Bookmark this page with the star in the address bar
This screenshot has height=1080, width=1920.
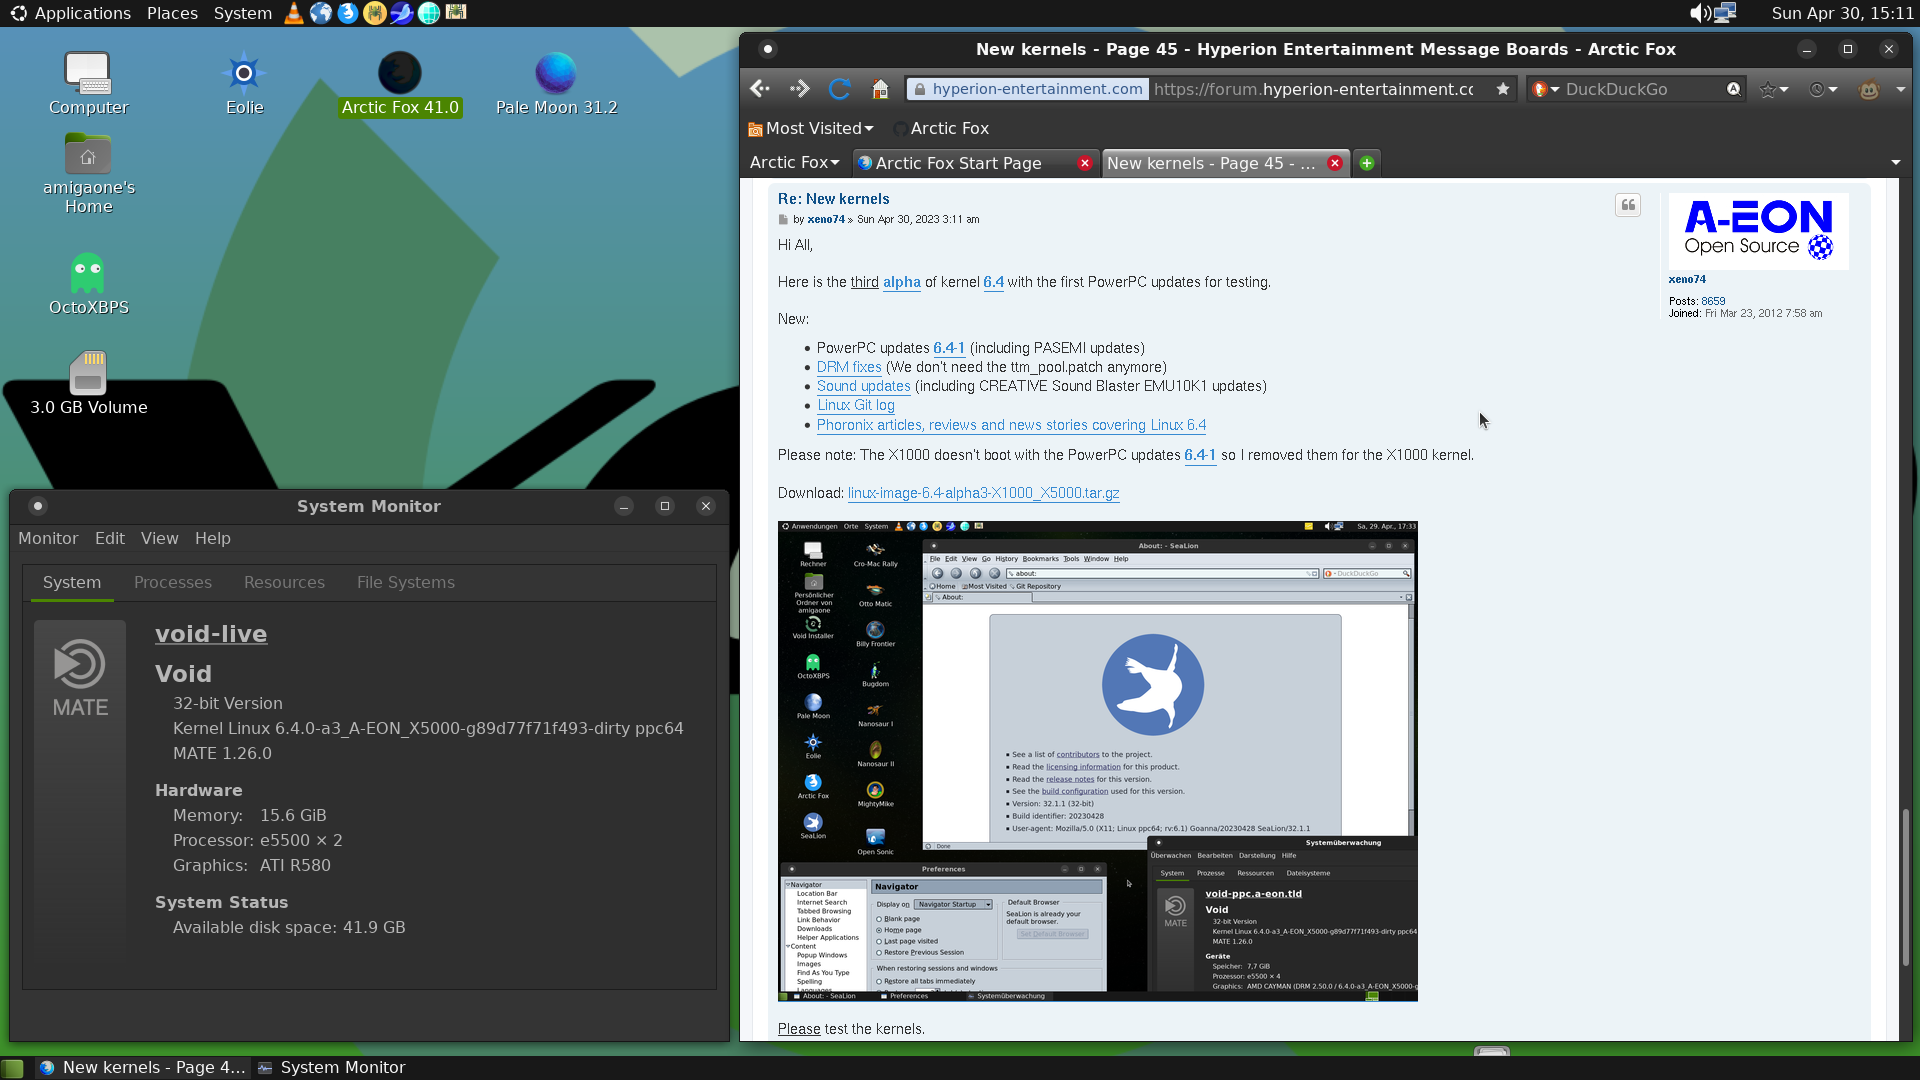[x=1503, y=89]
